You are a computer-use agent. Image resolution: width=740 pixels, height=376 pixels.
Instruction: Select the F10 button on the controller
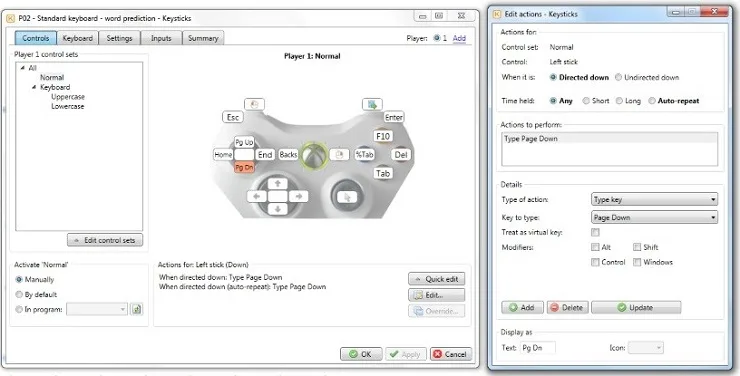point(383,136)
